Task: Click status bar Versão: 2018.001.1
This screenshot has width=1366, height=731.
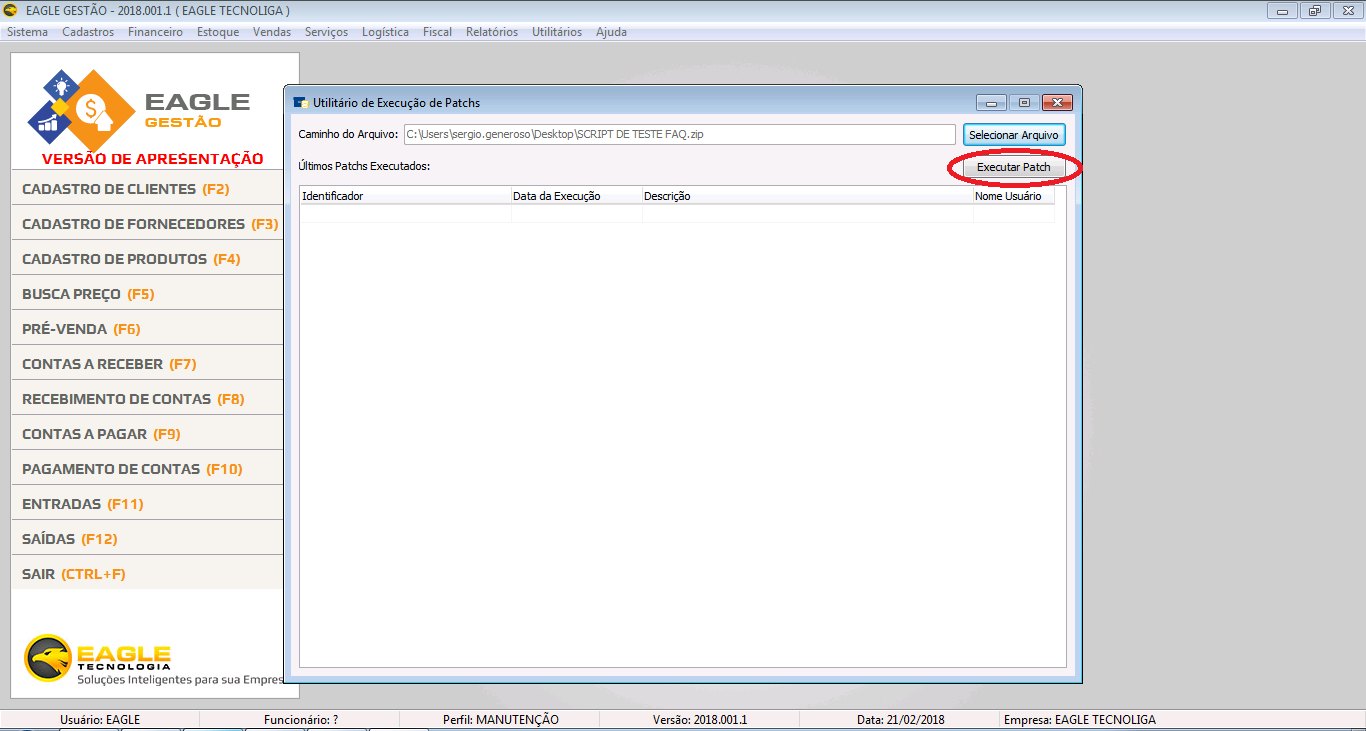Action: pyautogui.click(x=700, y=719)
